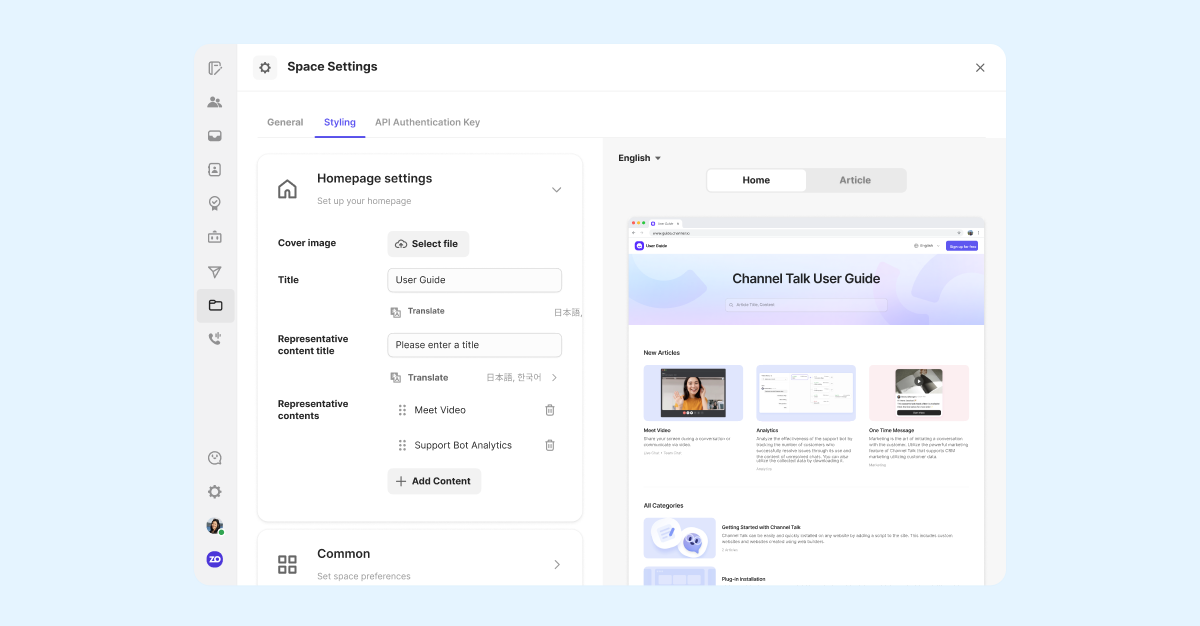This screenshot has height=626, width=1200.
Task: Click the Cover image label
Action: tap(307, 243)
